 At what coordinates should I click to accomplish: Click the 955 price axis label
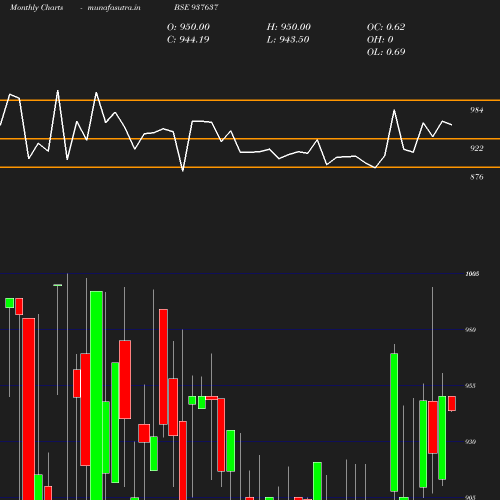click(471, 386)
